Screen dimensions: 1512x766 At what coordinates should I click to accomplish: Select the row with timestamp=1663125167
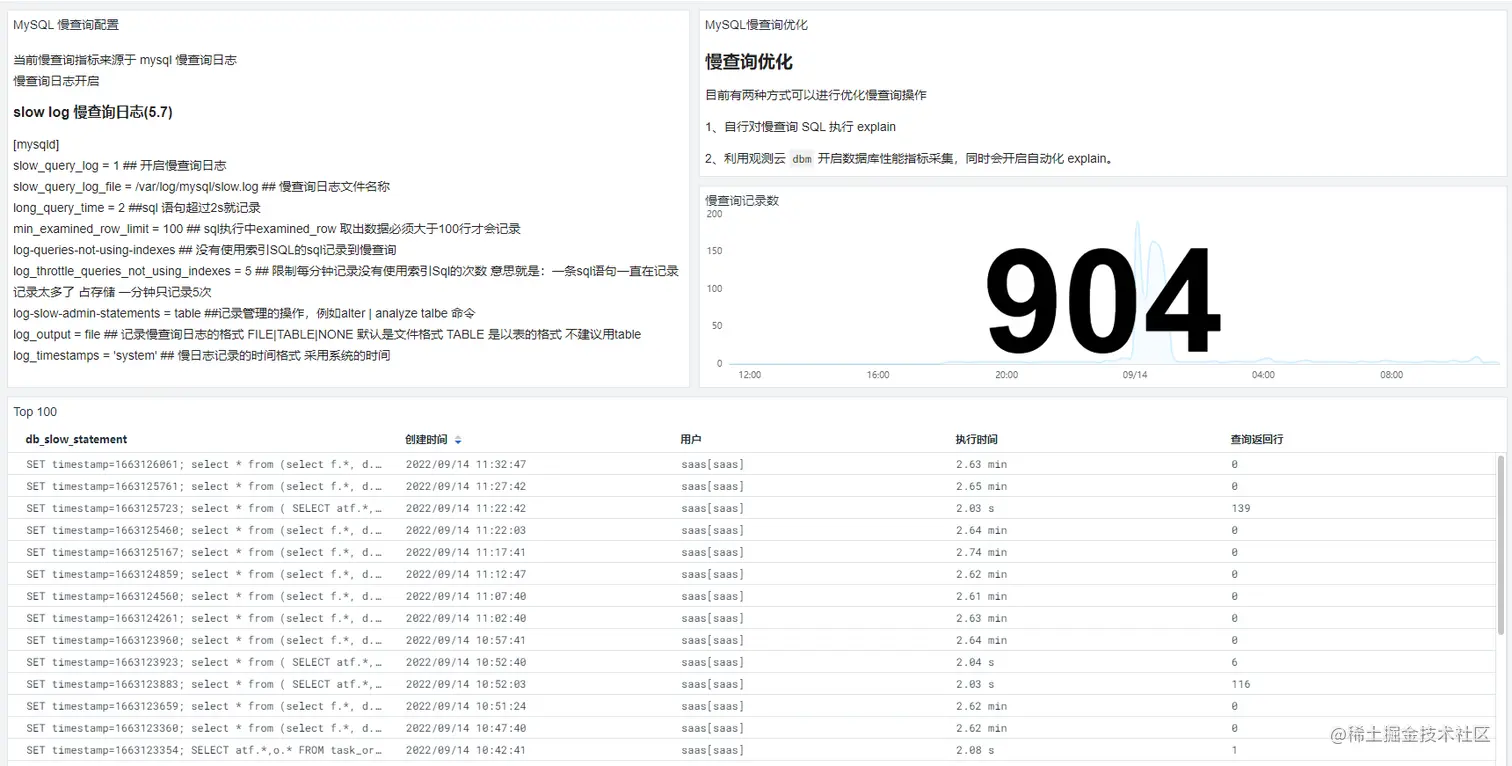pyautogui.click(x=751, y=552)
